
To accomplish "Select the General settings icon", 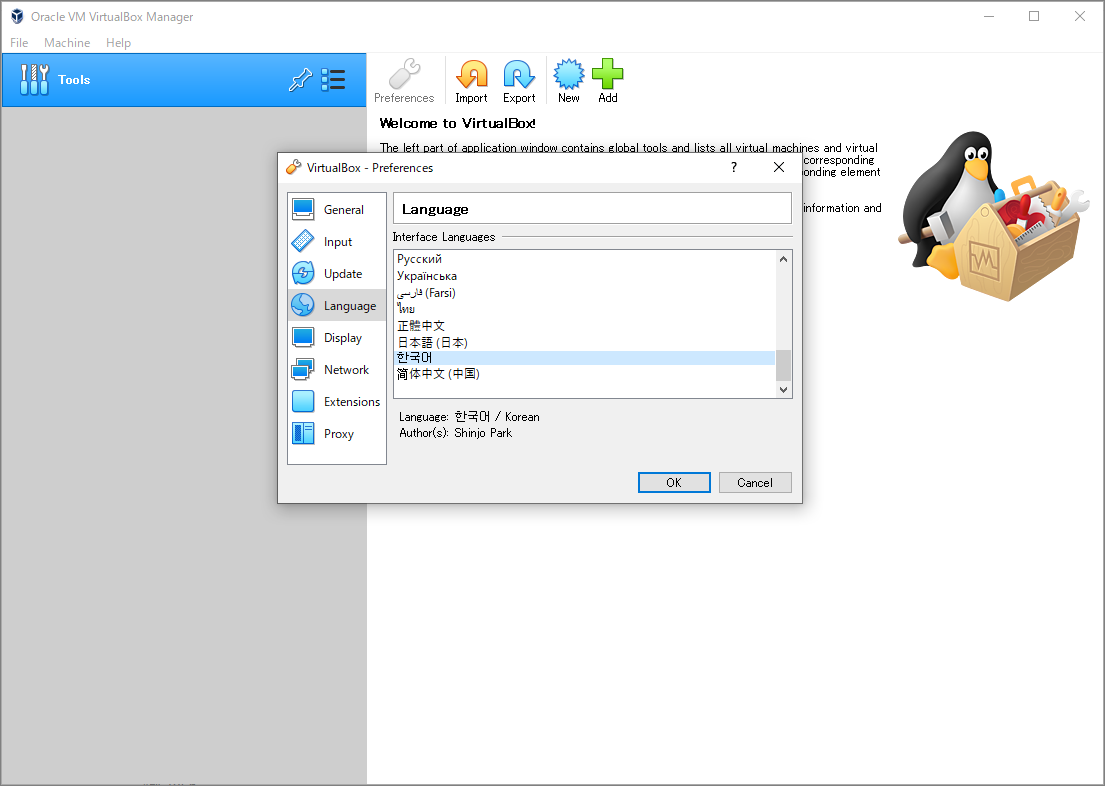I will click(x=303, y=209).
